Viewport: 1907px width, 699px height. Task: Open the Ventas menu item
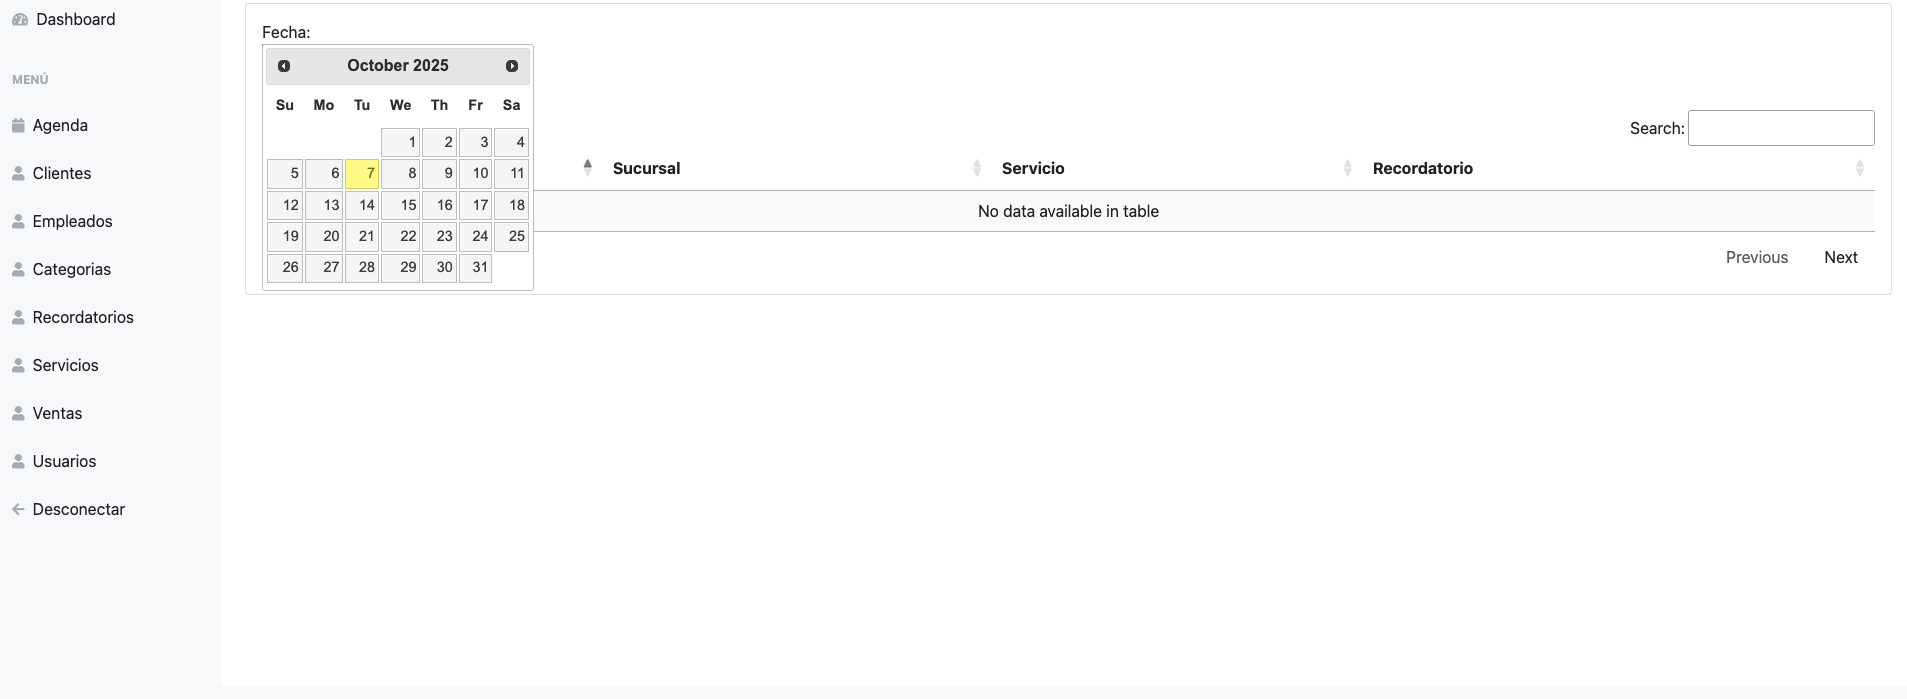coord(57,414)
